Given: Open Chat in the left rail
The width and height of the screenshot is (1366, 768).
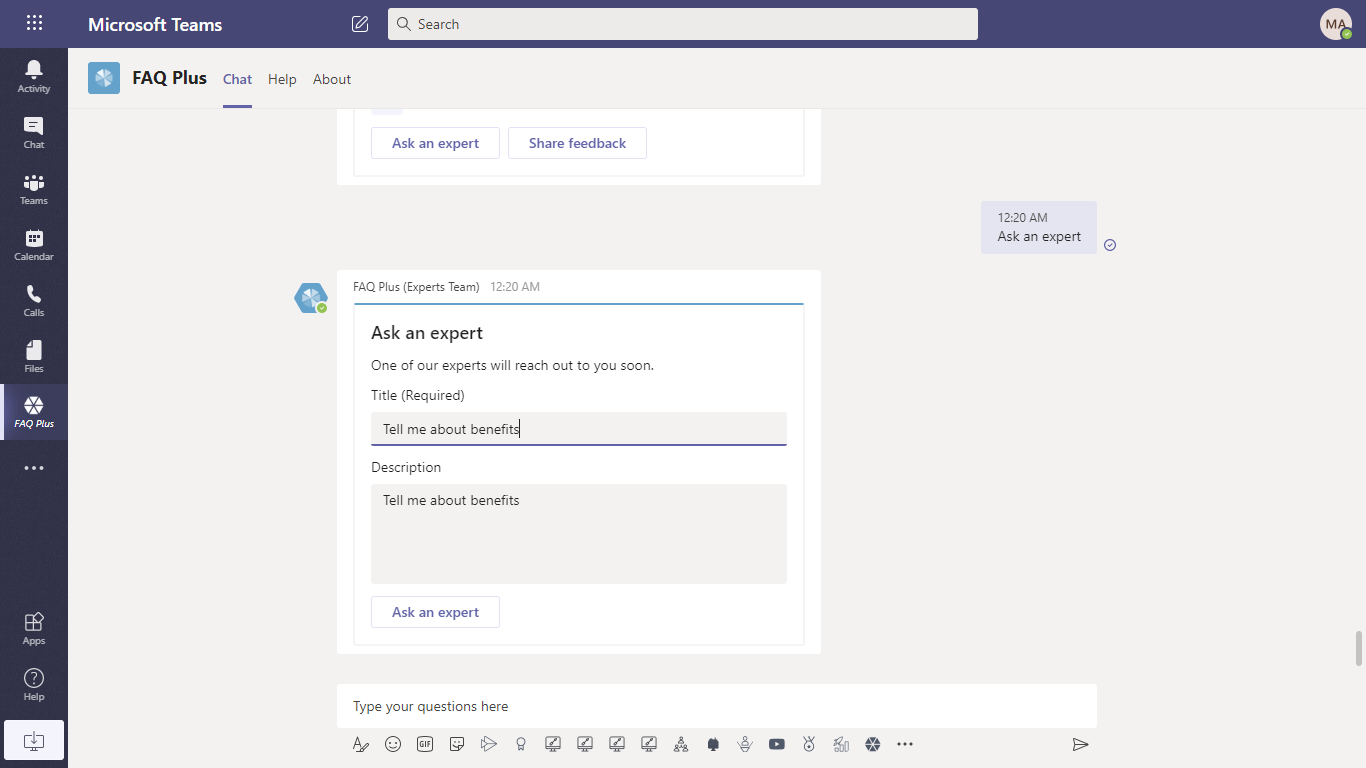Looking at the screenshot, I should point(34,132).
